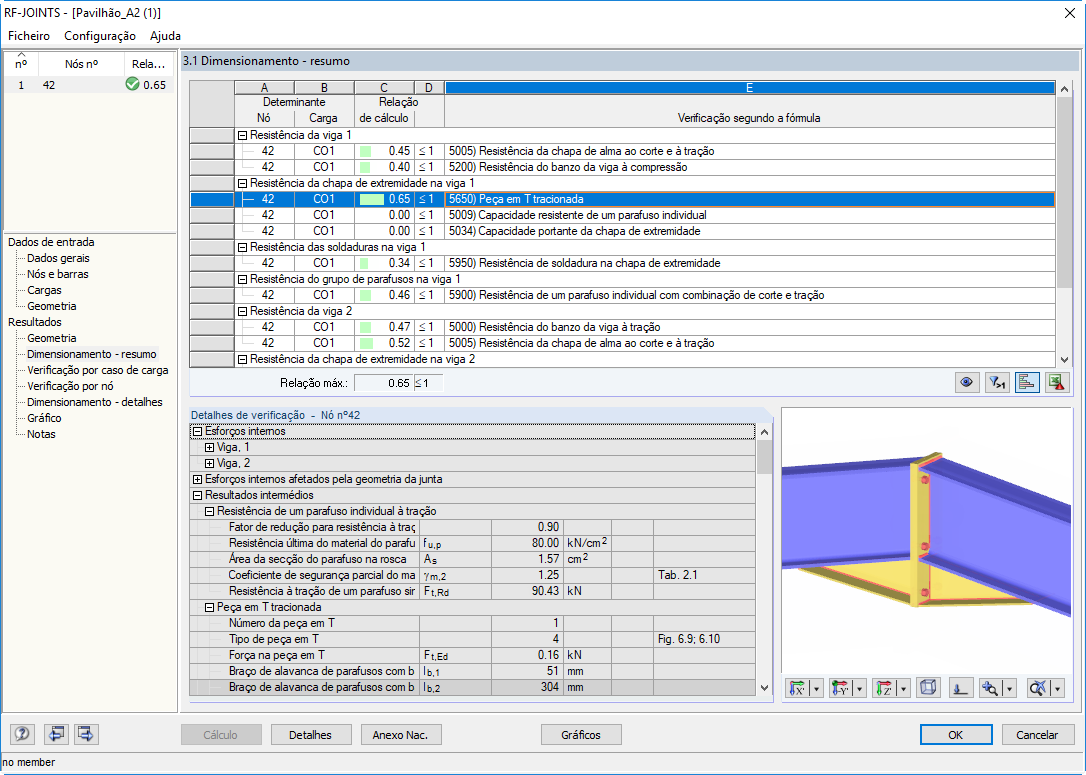This screenshot has height=775, width=1086.
Task: Collapse Resistência da chapa de extremidade na viga 1
Action: tap(242, 184)
